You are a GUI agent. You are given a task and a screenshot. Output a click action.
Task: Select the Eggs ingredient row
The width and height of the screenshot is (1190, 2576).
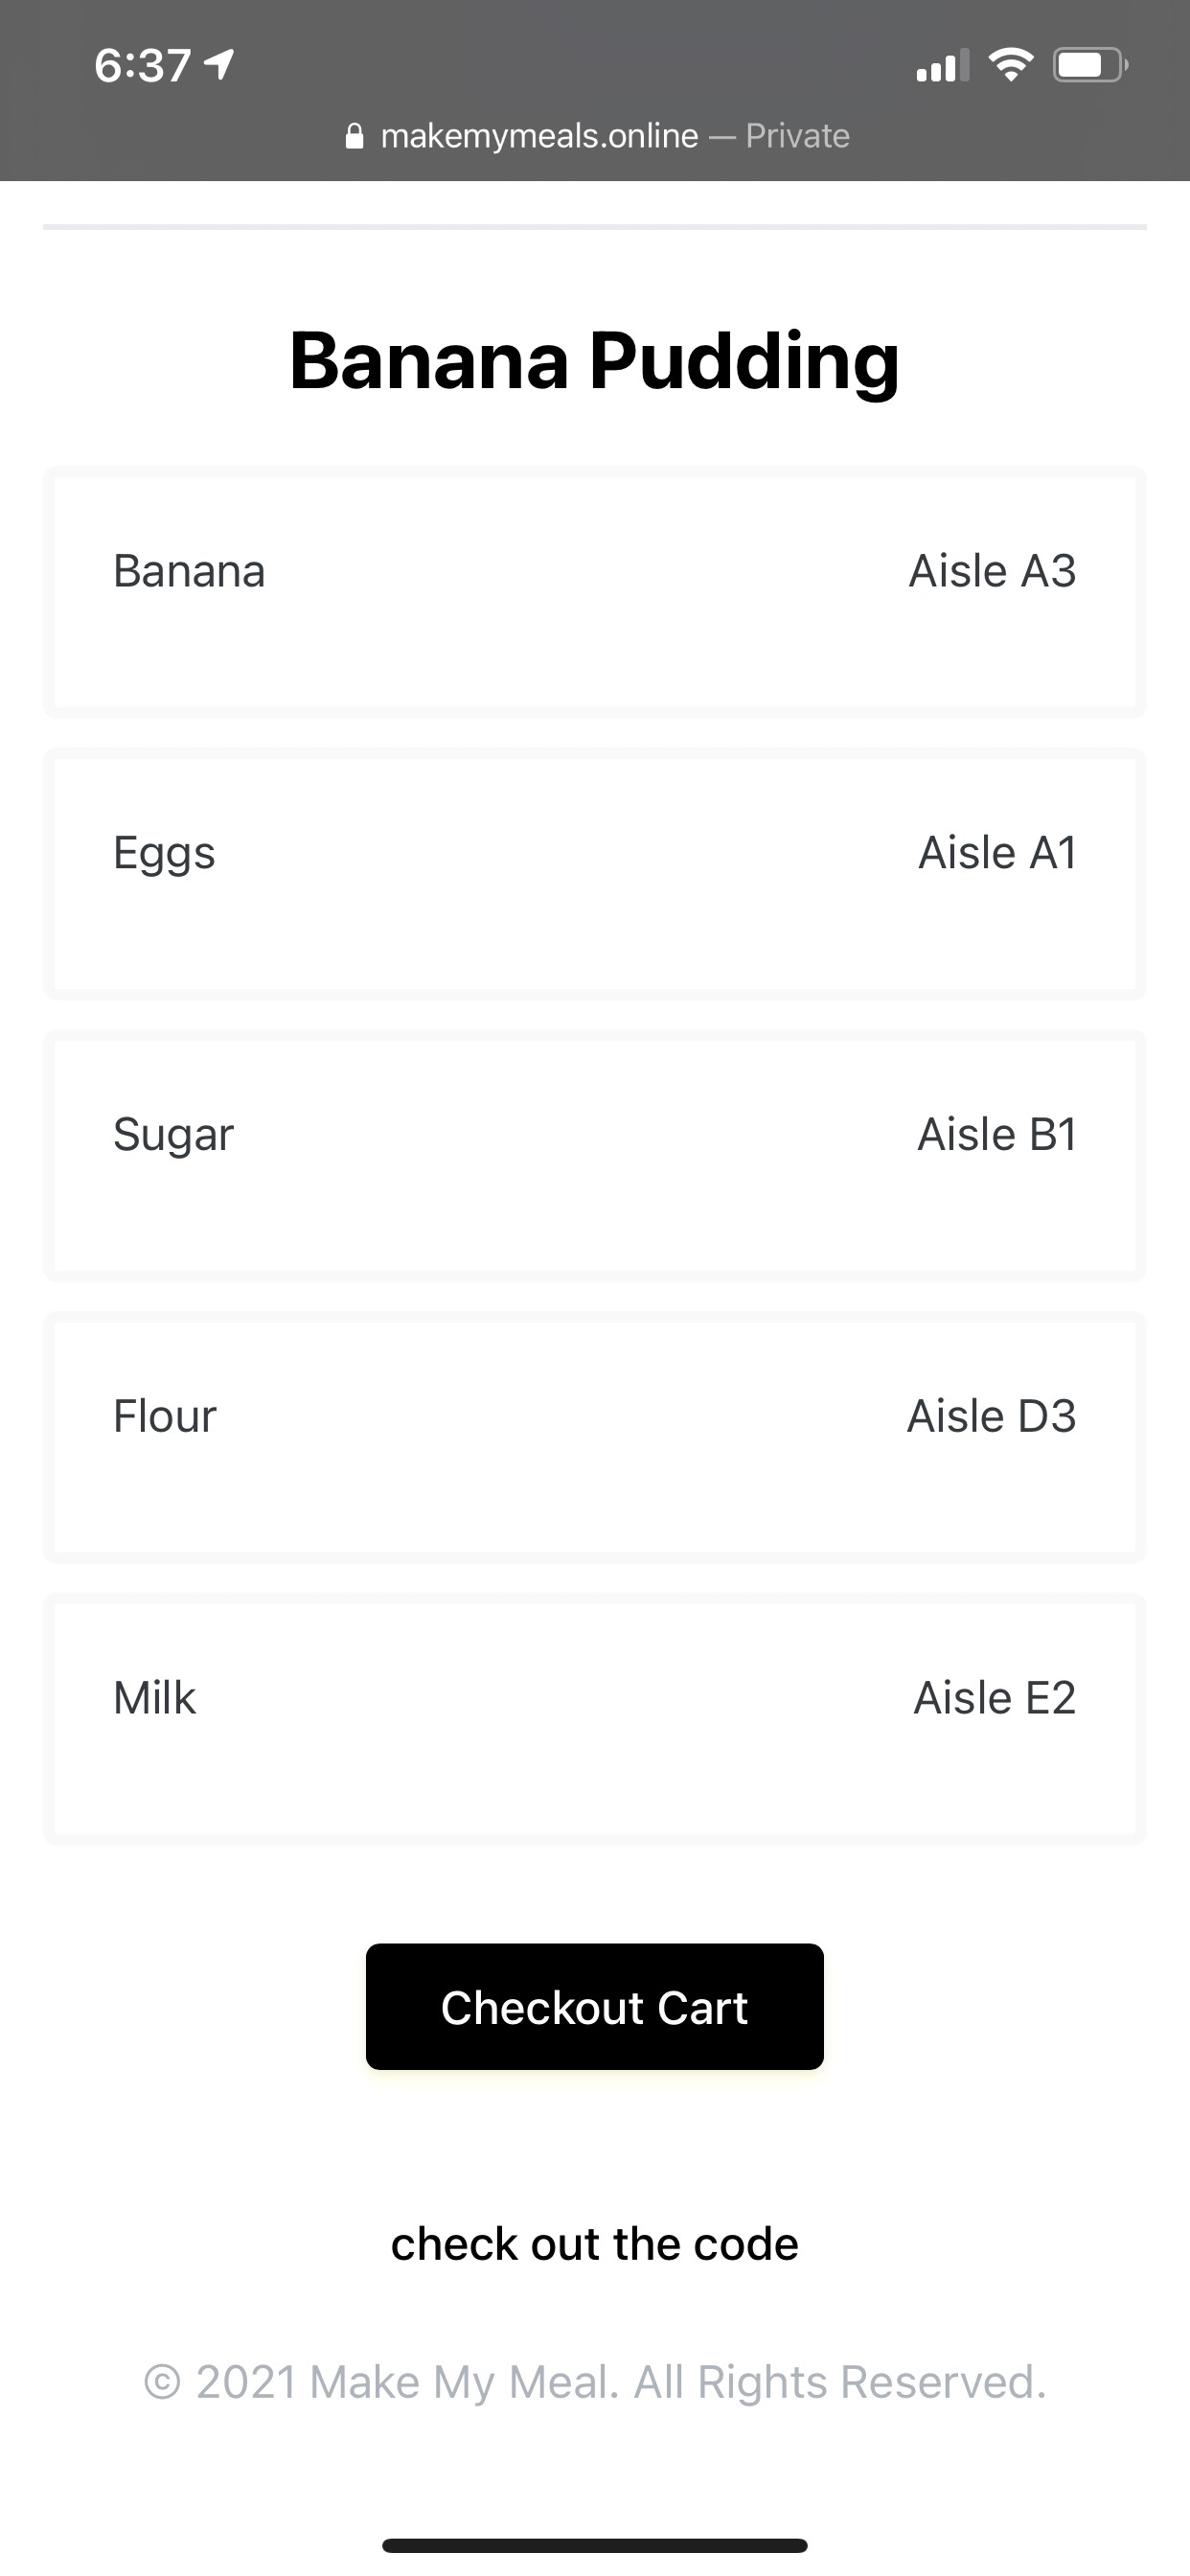[x=594, y=874]
